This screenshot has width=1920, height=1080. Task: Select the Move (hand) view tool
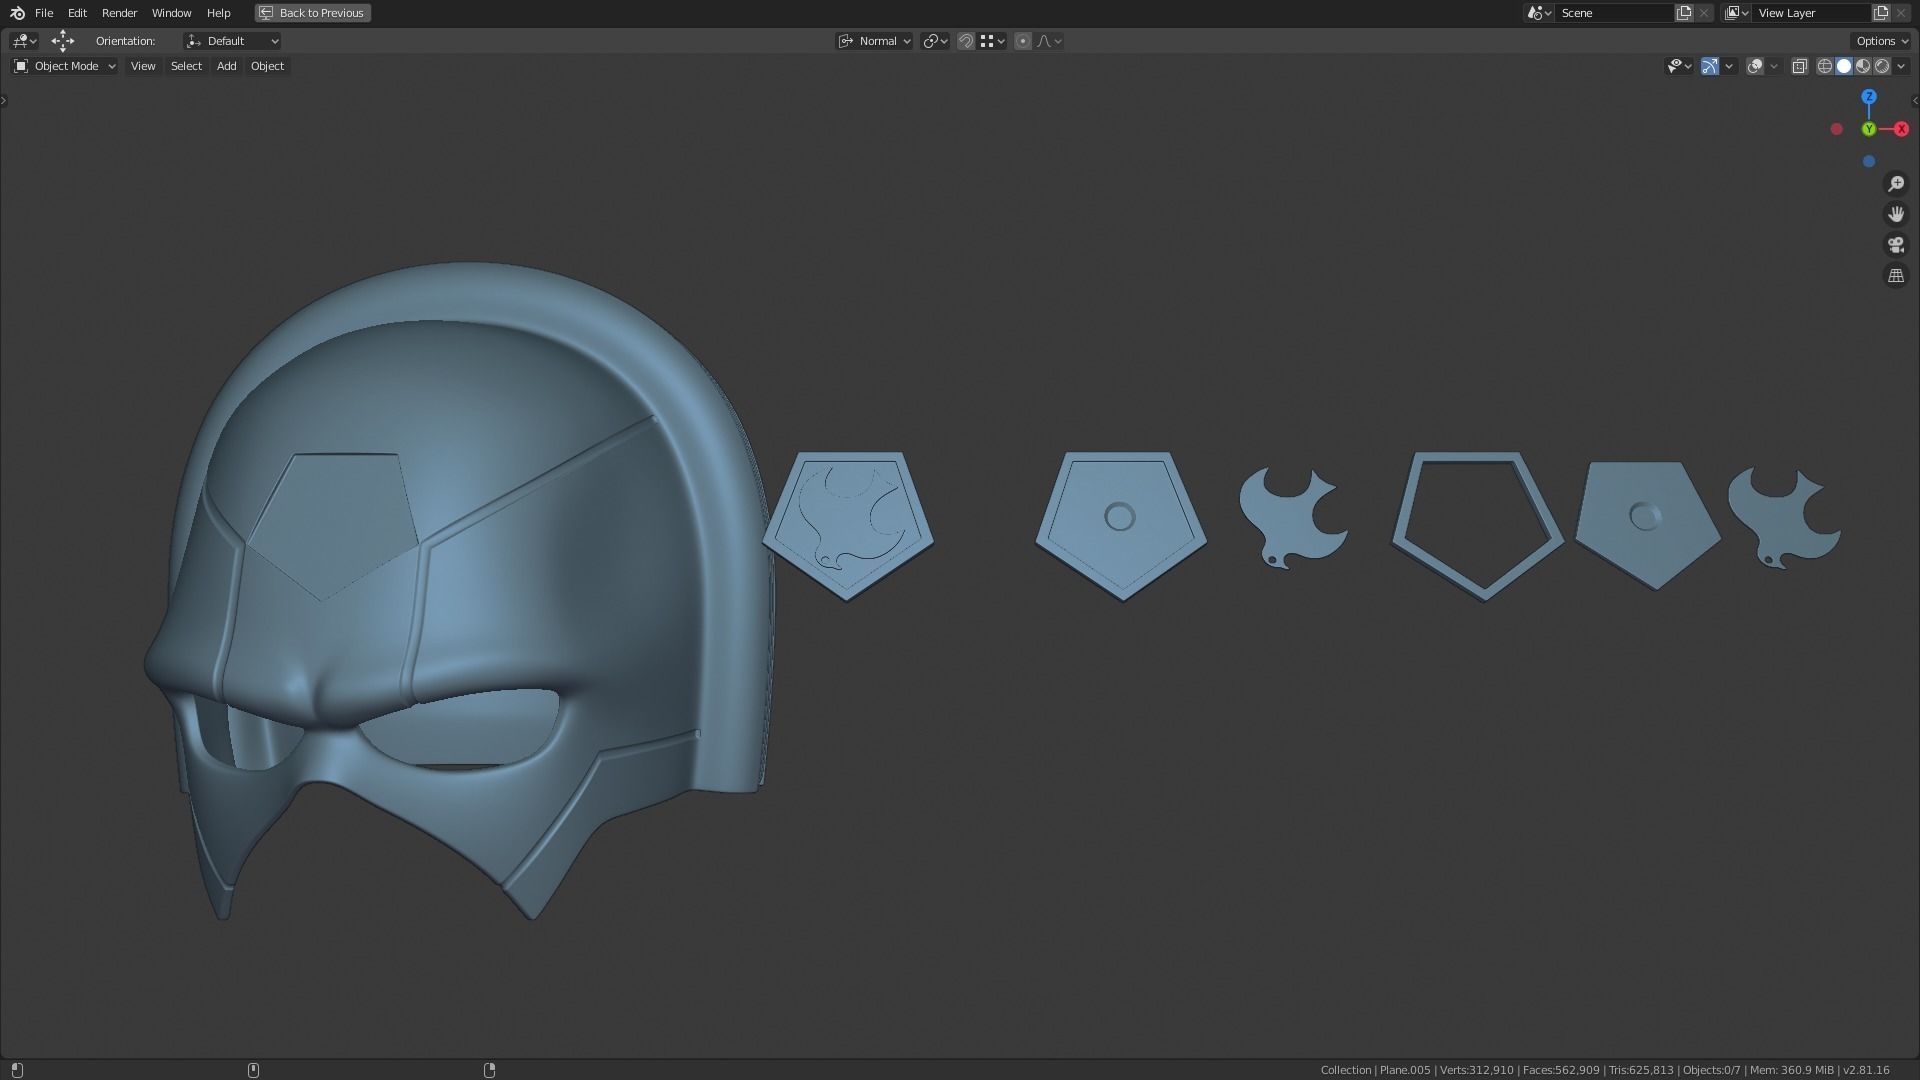coord(1896,213)
